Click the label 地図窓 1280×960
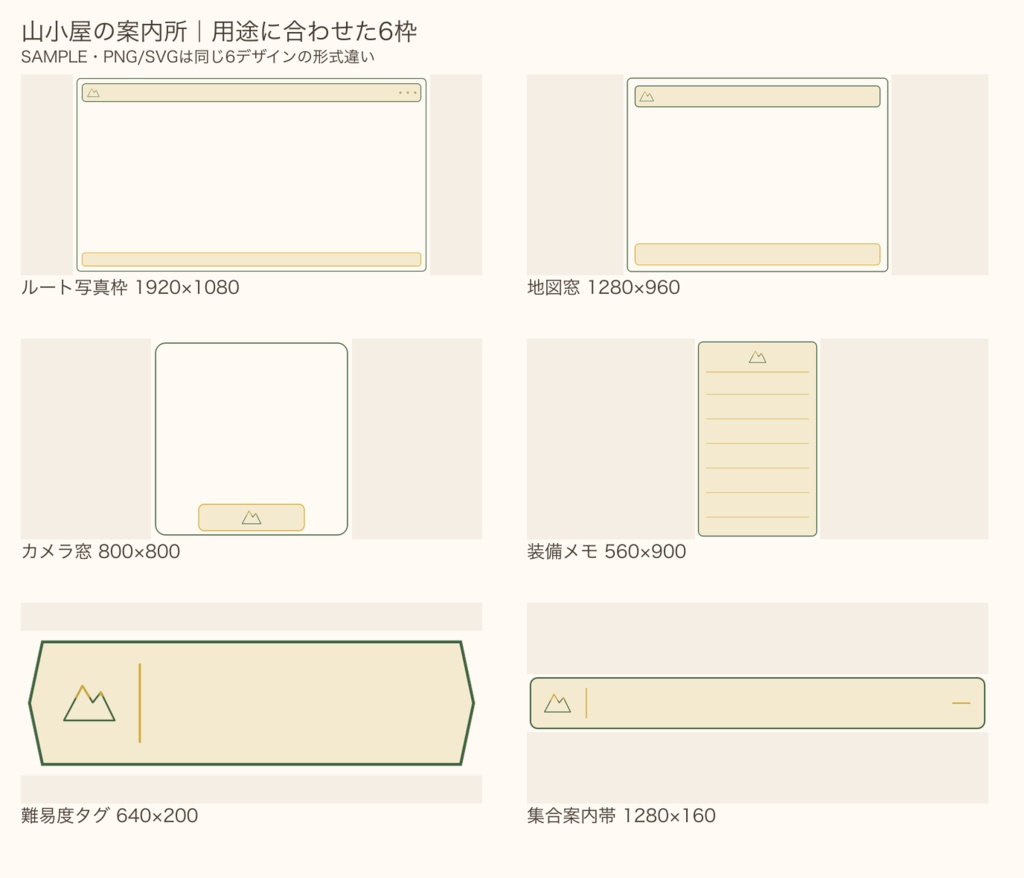The width and height of the screenshot is (1024, 878). [603, 287]
